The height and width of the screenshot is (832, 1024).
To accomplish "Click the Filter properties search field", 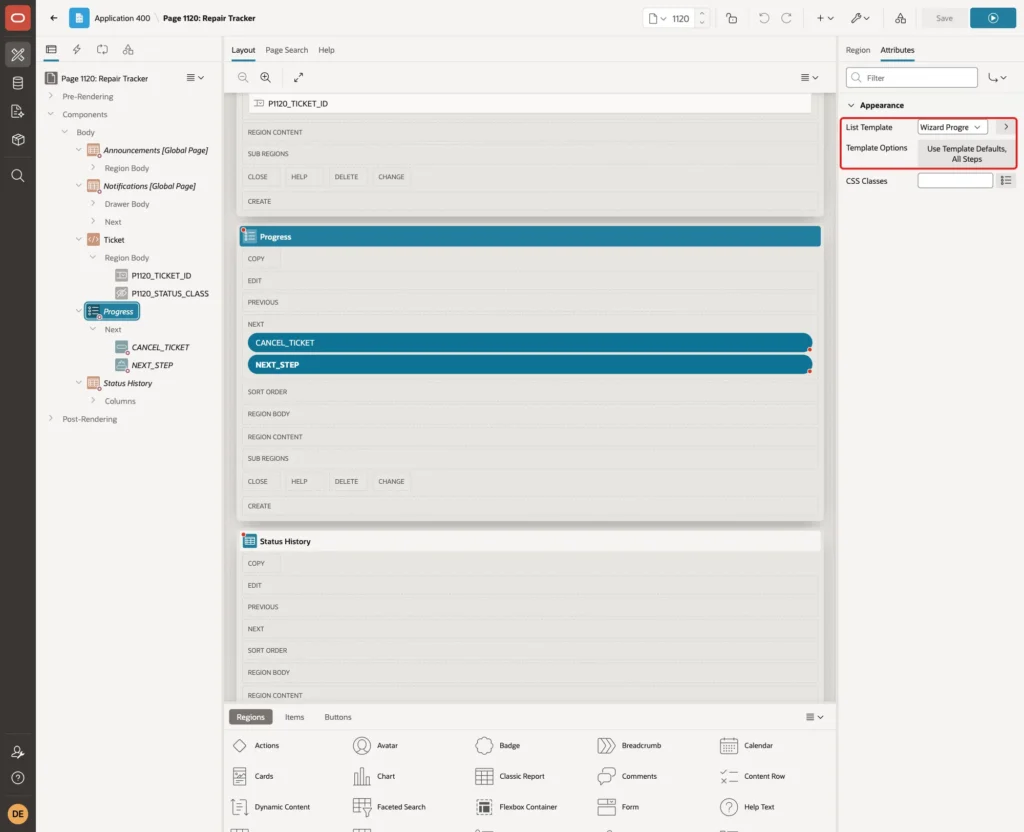I will coord(912,78).
